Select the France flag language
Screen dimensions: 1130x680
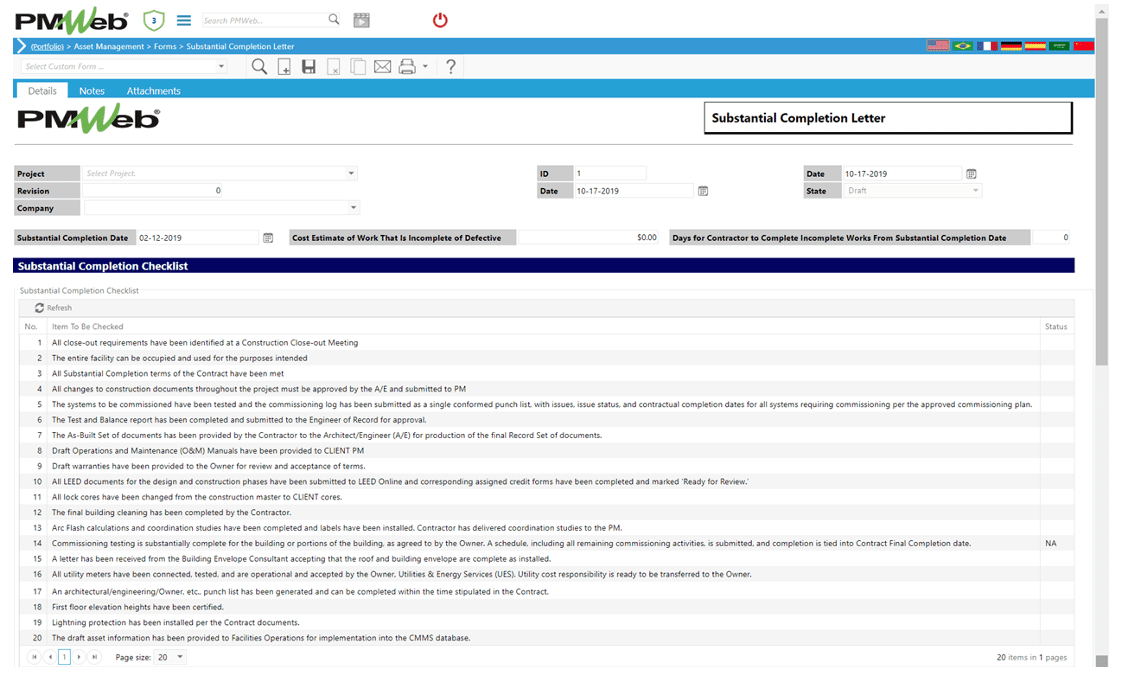click(x=987, y=46)
